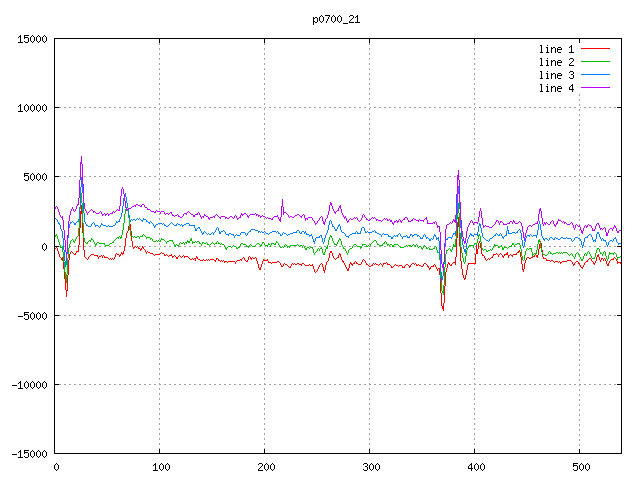Click the purple legend sample for line 4

tap(595, 87)
